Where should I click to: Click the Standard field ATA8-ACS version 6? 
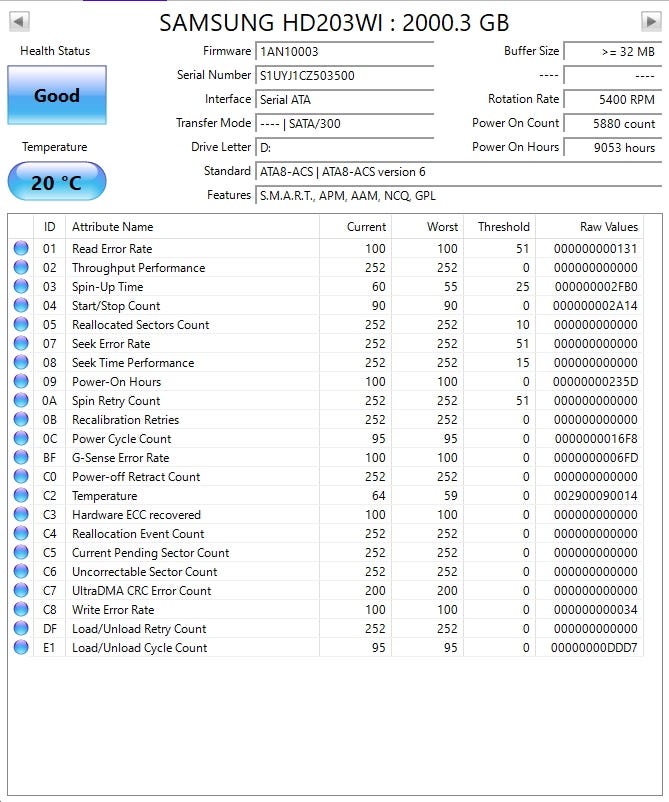coord(458,171)
